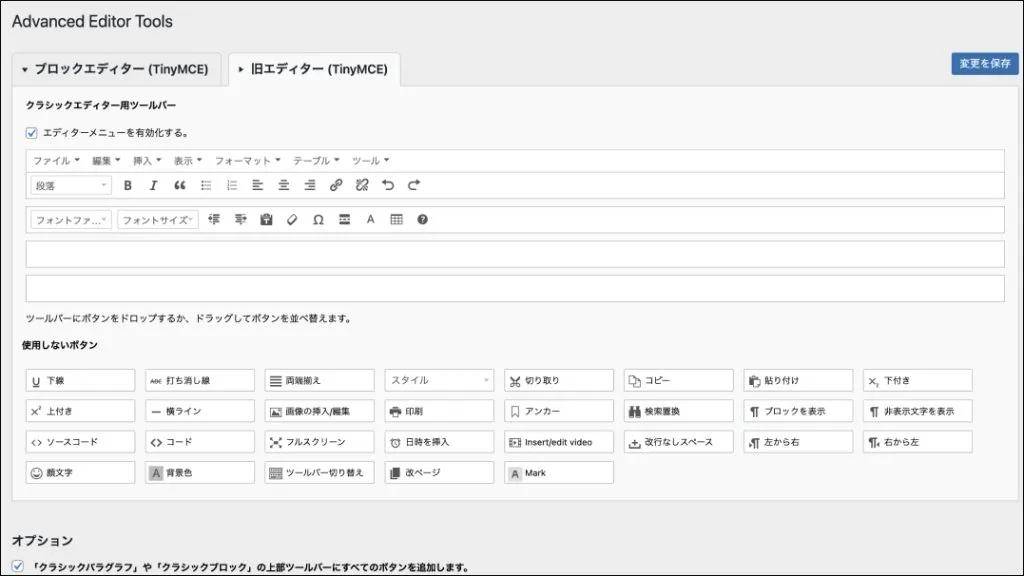
Task: Click the numbered list icon
Action: 232,185
